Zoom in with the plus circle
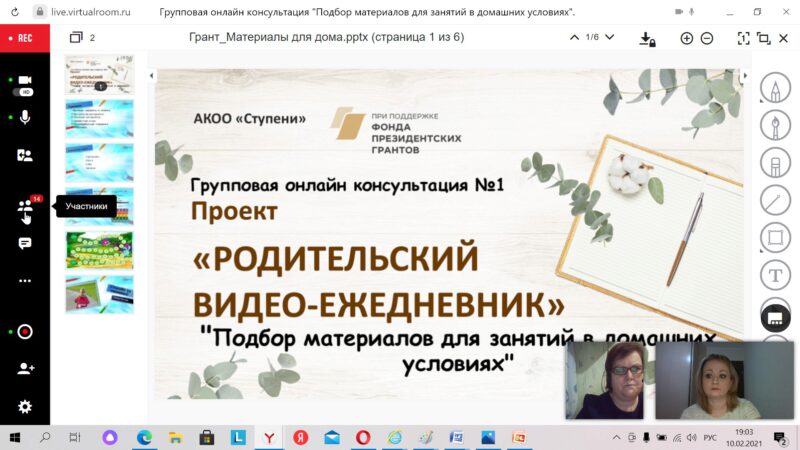The image size is (800, 450). (687, 38)
